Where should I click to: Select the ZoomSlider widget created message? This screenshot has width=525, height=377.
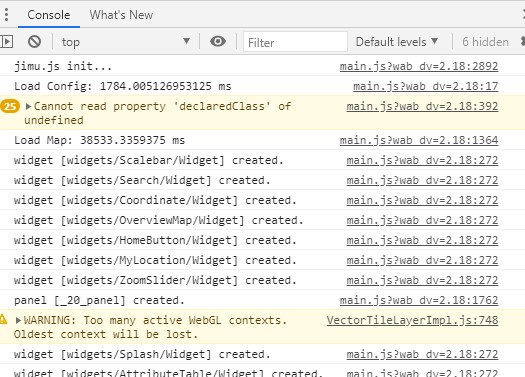click(x=155, y=280)
